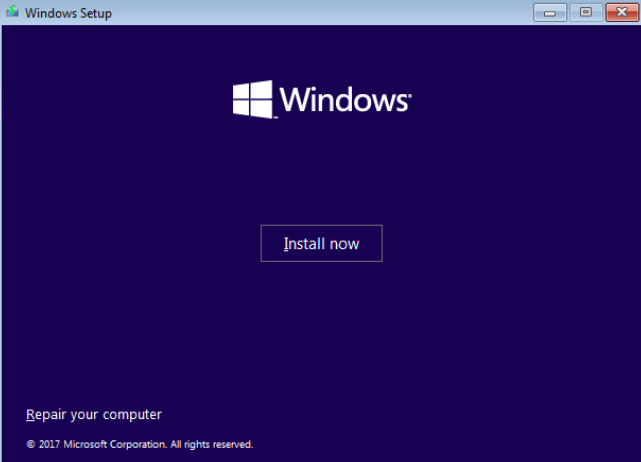This screenshot has width=641, height=462.
Task: Open the Repair your computer link
Action: point(93,414)
